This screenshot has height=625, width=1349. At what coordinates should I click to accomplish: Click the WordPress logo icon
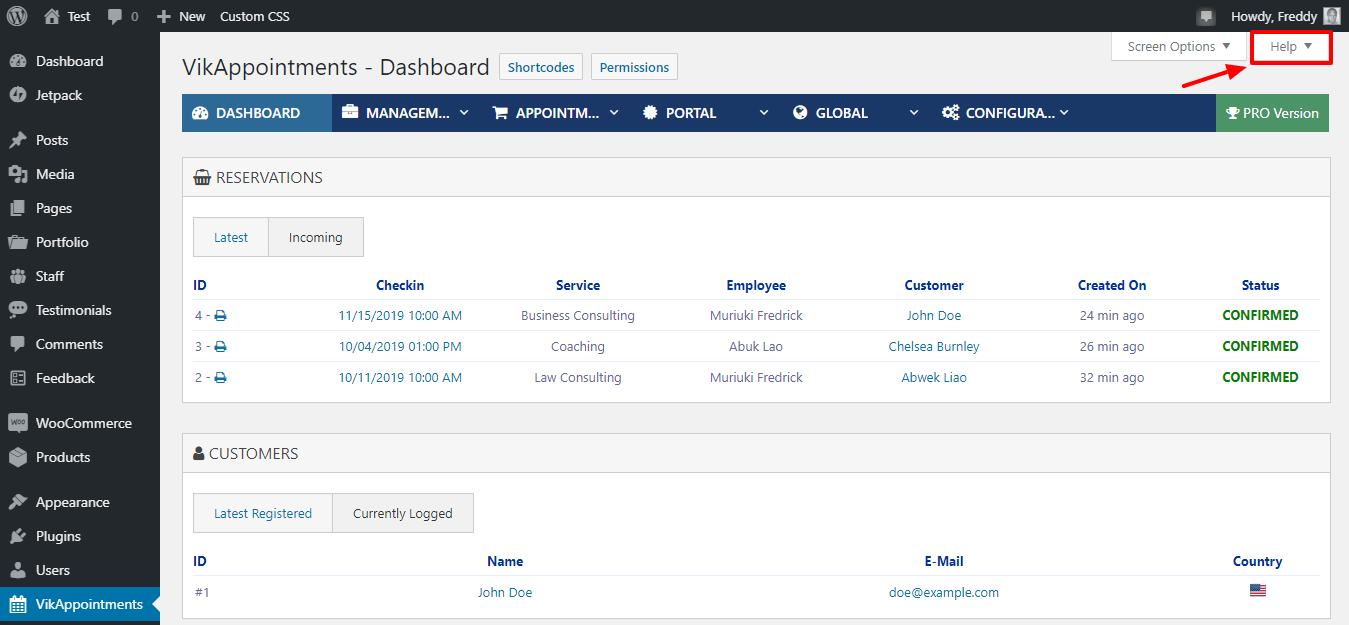point(17,16)
